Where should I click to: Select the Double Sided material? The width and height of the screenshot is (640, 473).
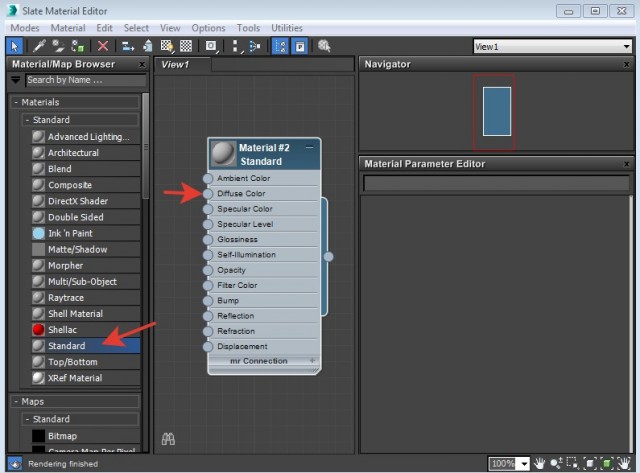pyautogui.click(x=86, y=217)
